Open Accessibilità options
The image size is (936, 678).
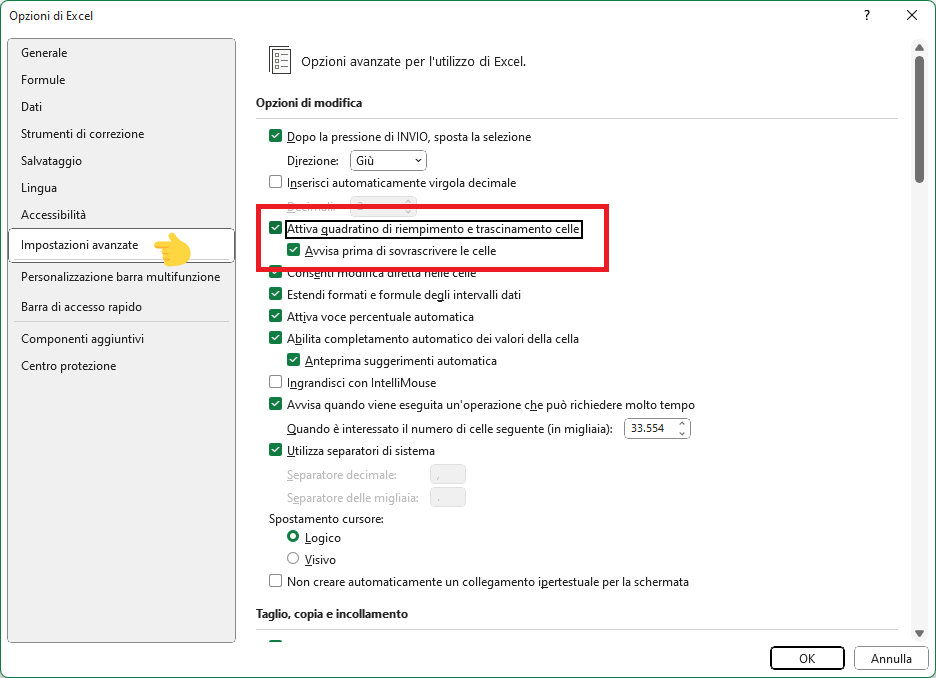pyautogui.click(x=53, y=214)
